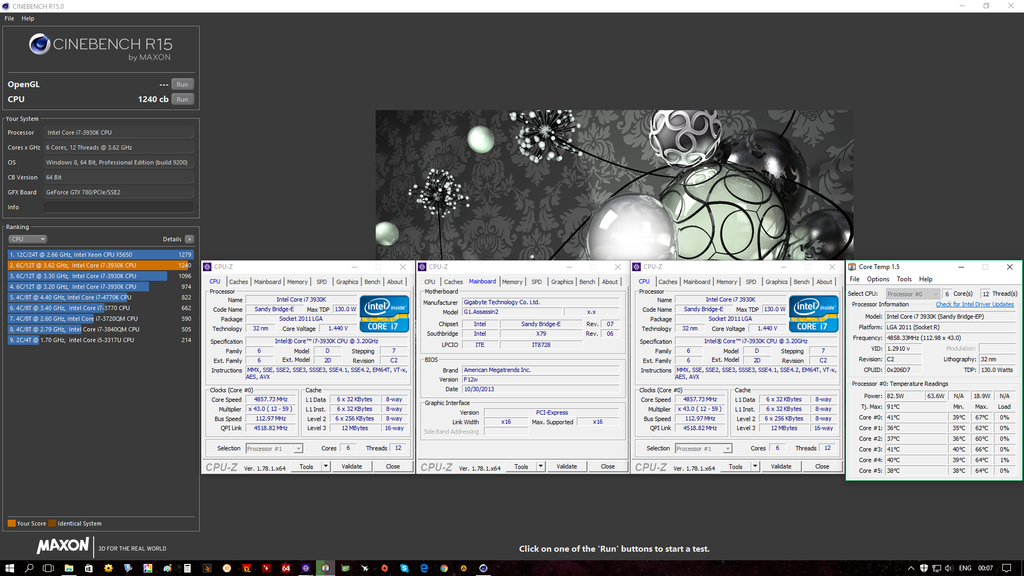Open the Processor #1 selection dropdown in leftmost CPU-Z
Image resolution: width=1024 pixels, height=576 pixels.
[273, 448]
